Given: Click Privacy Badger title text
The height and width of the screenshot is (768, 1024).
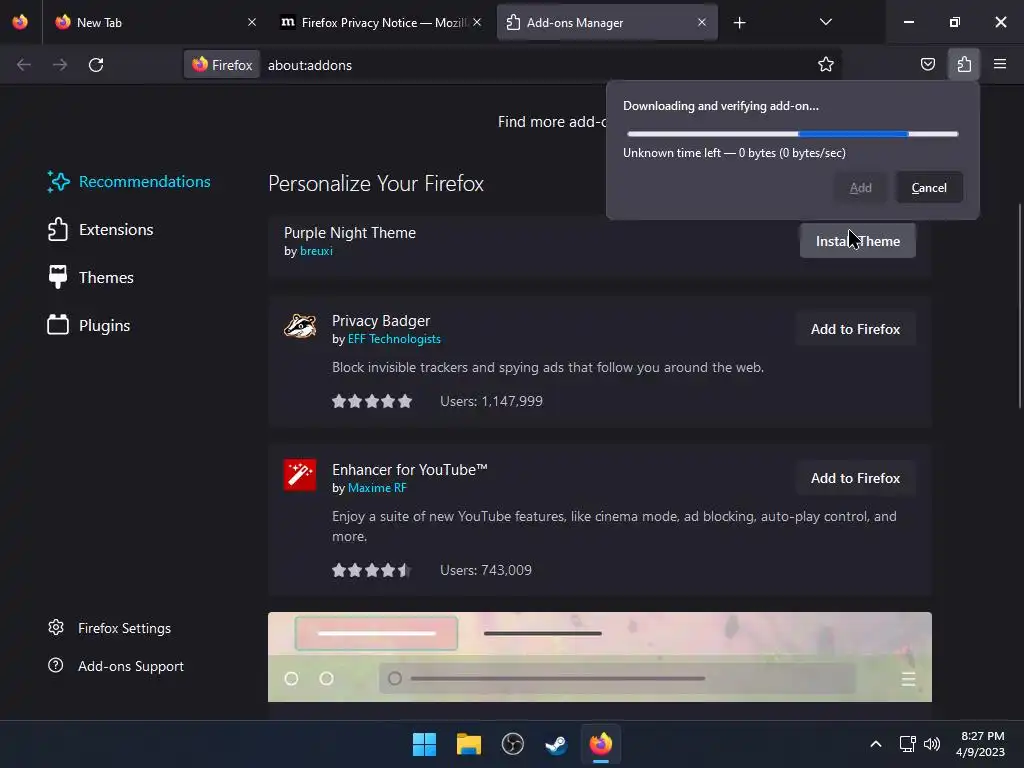Looking at the screenshot, I should click(381, 321).
